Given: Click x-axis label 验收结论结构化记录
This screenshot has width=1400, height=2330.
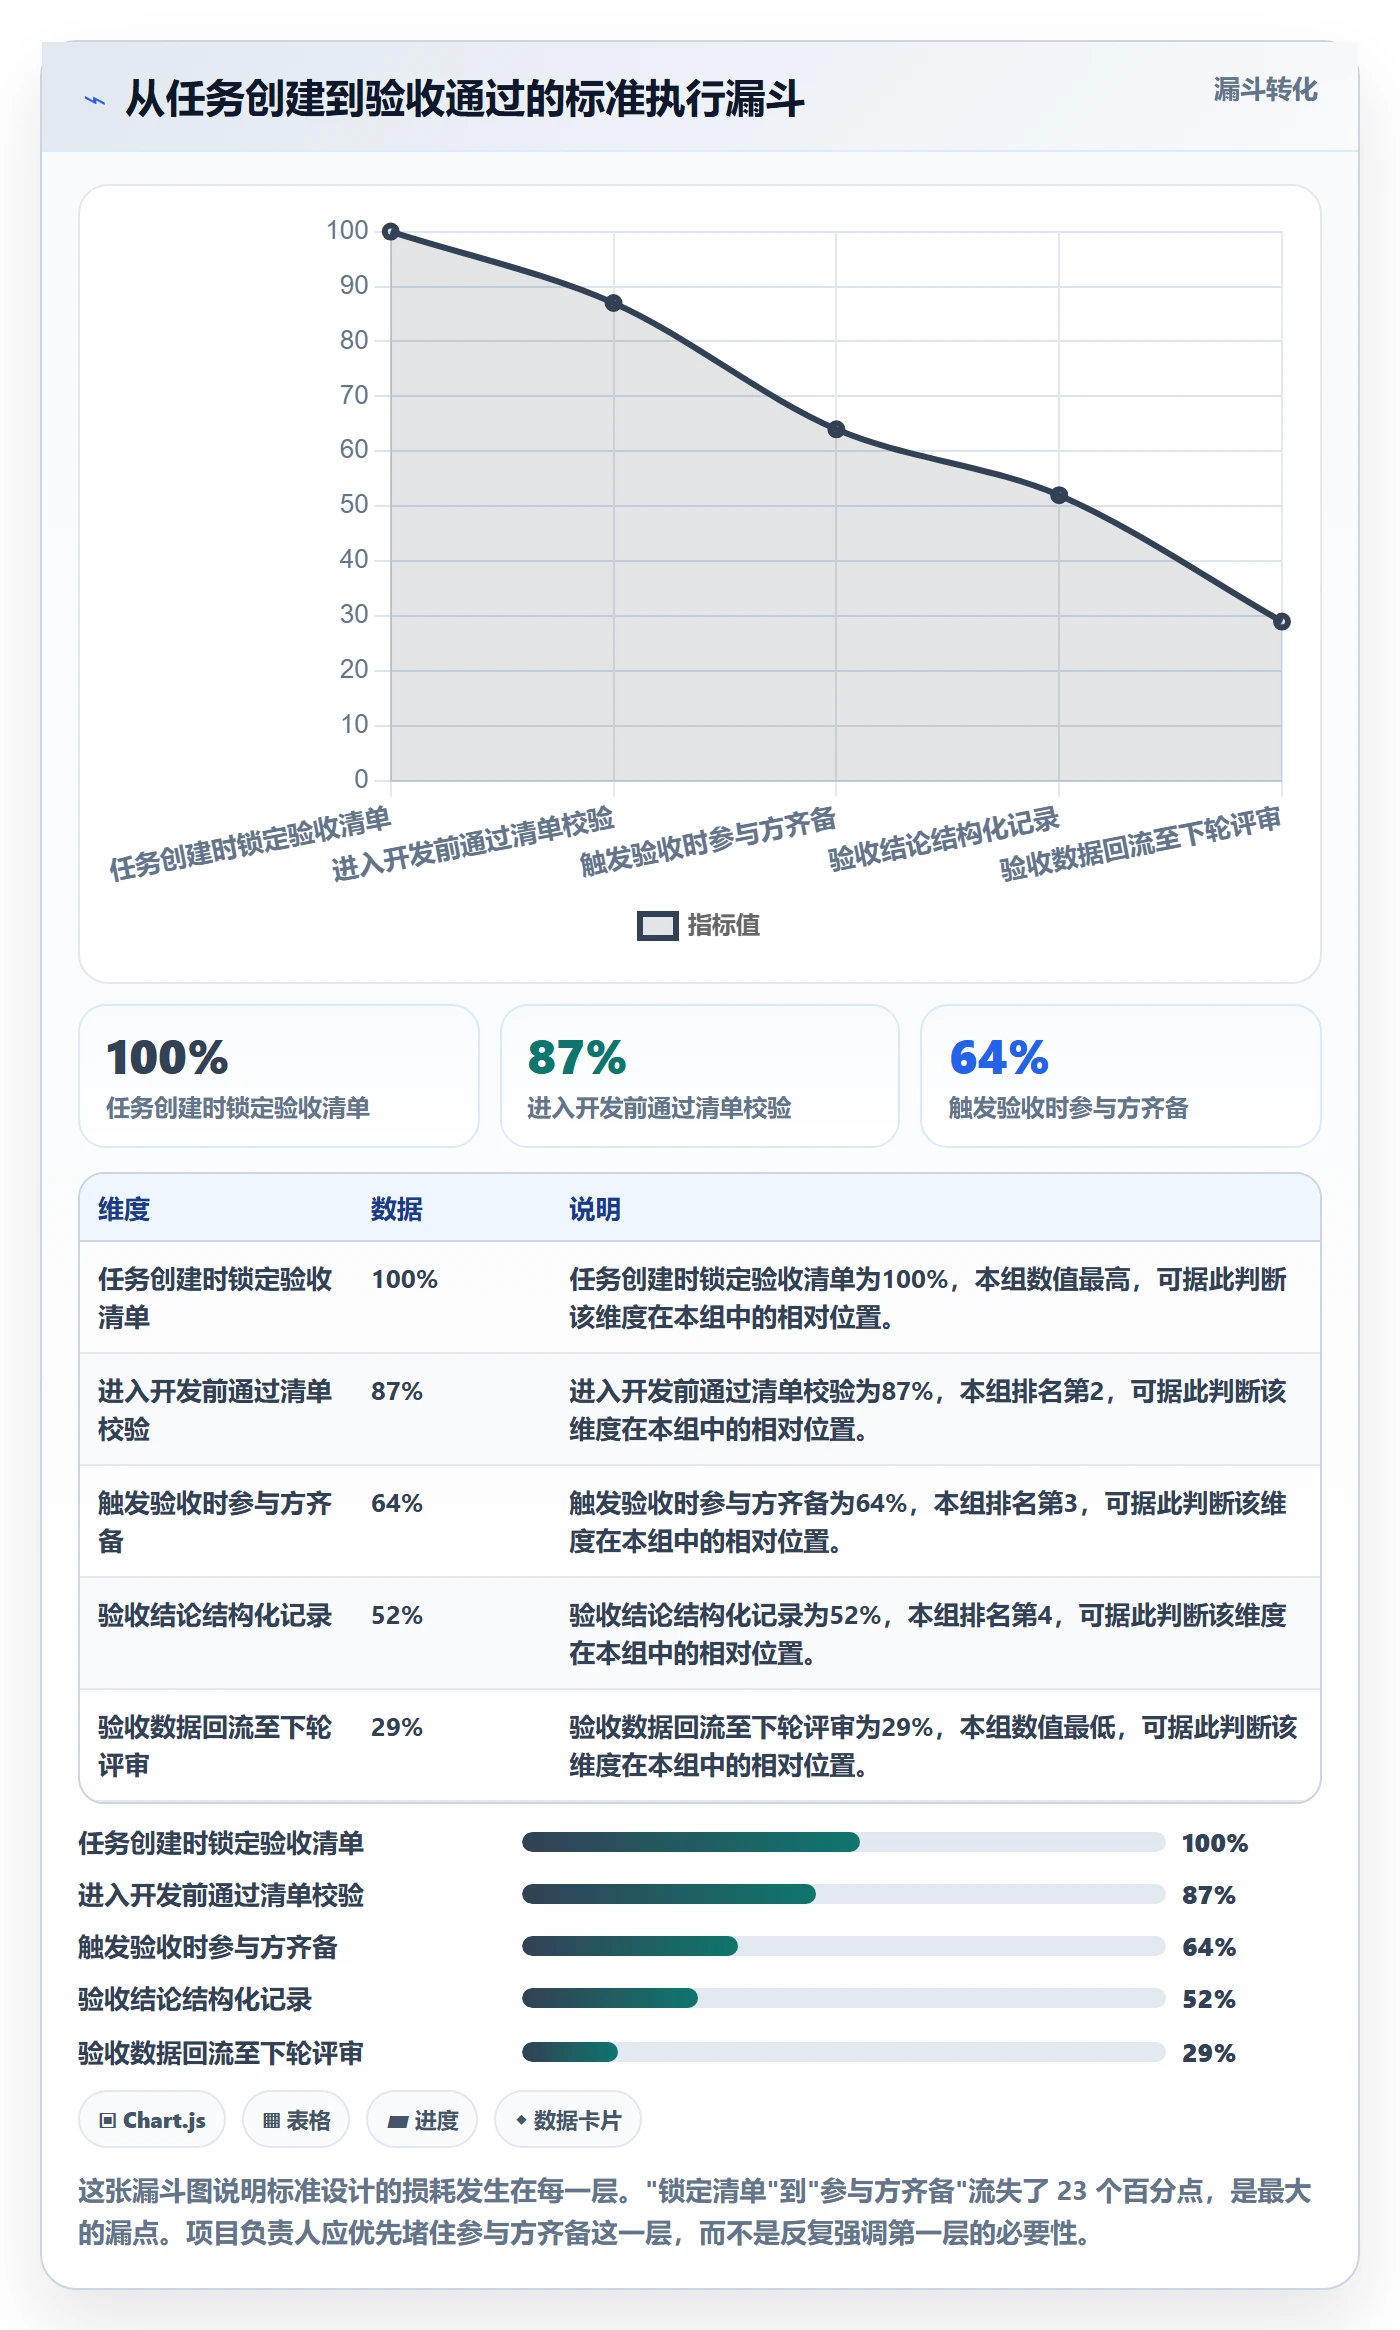Looking at the screenshot, I should 944,840.
